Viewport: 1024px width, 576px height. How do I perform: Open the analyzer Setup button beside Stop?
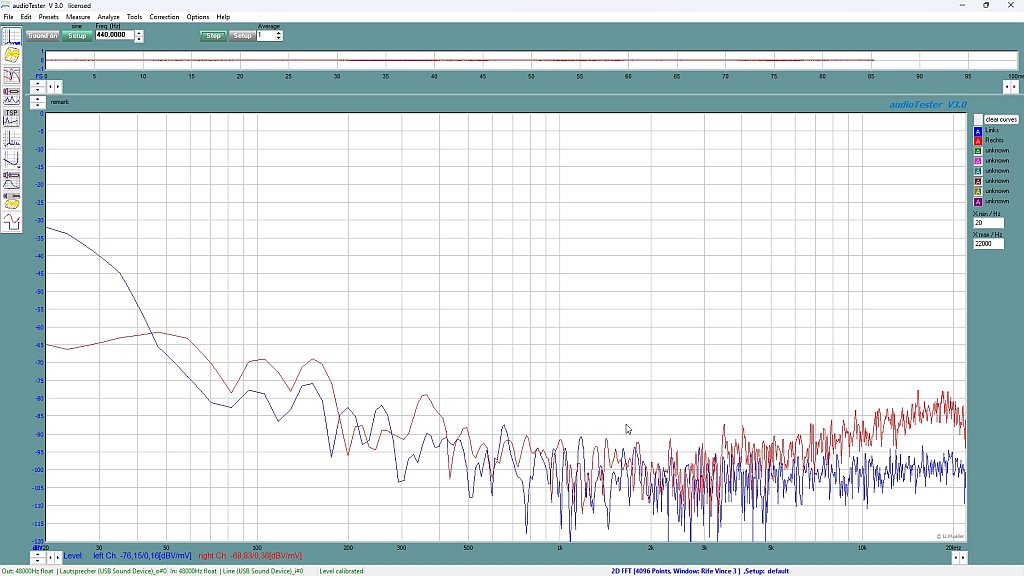coord(242,36)
